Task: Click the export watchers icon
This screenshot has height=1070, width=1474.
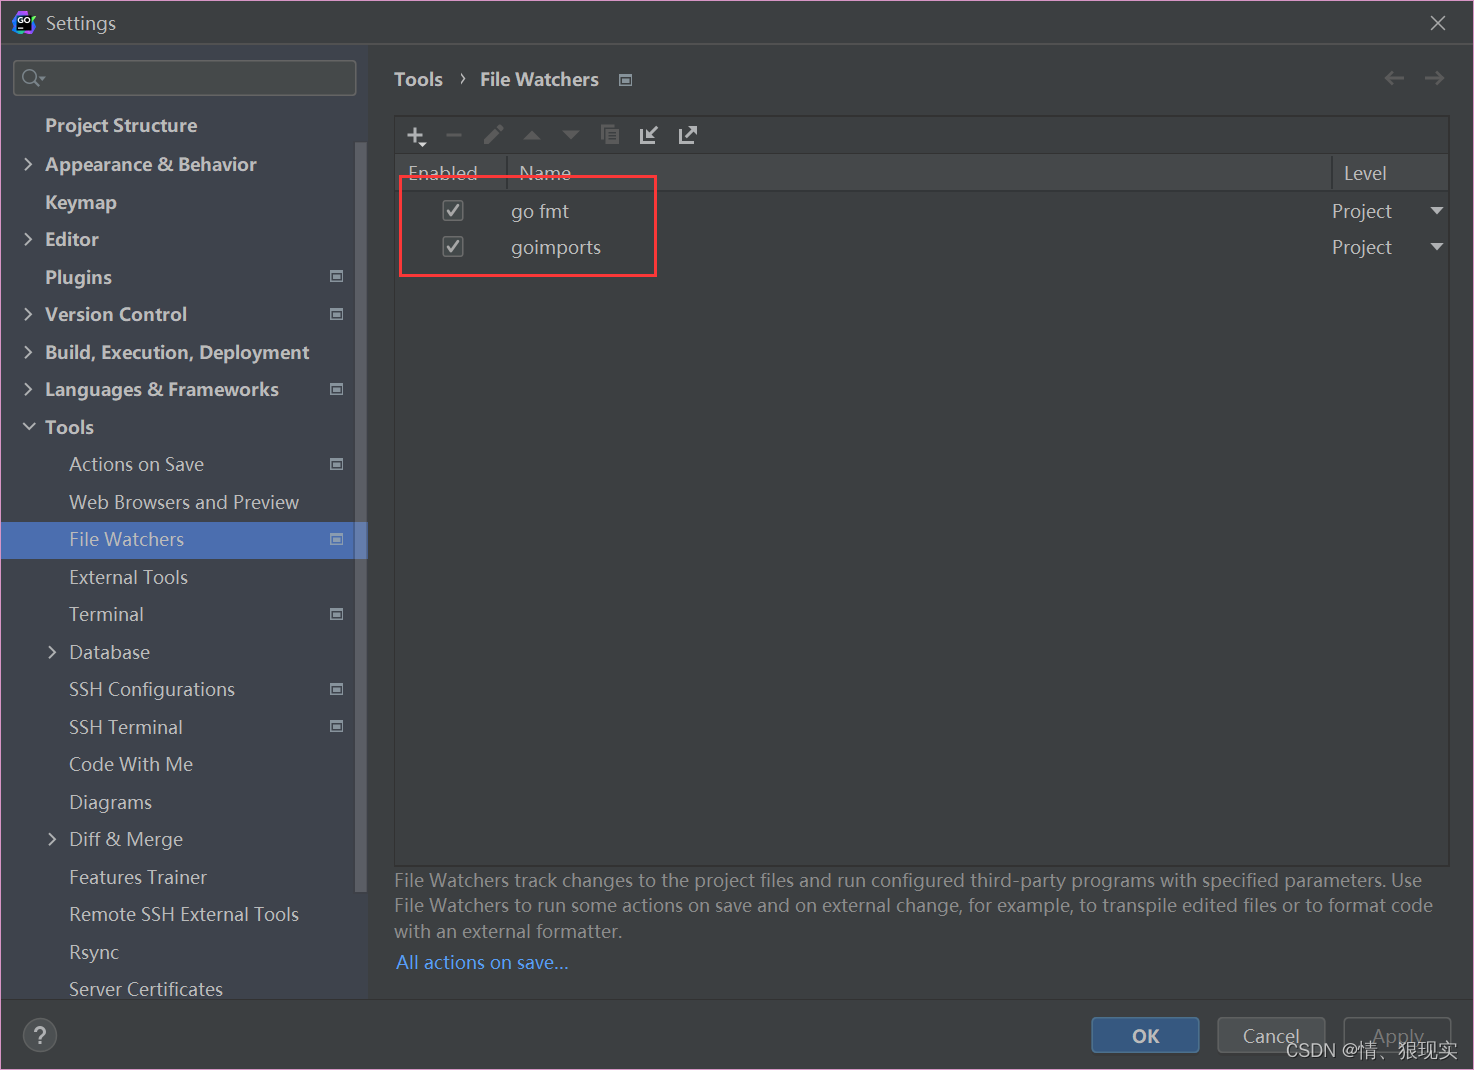Action: point(688,135)
